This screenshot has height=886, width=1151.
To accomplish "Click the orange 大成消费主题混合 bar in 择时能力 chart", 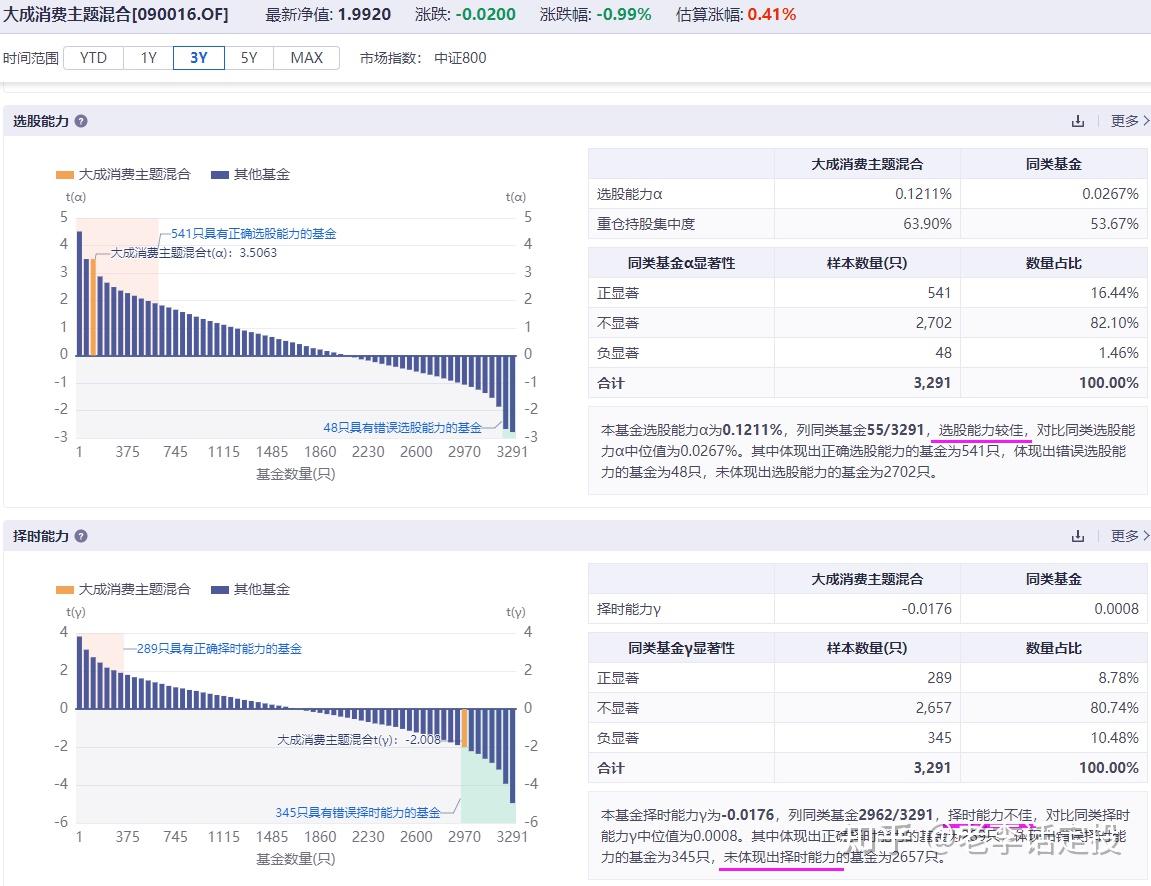I will click(x=465, y=727).
